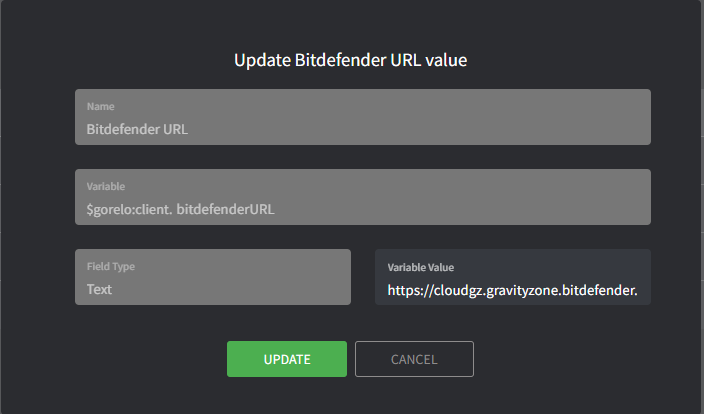Click the "Variable Value" label
This screenshot has width=704, height=414.
point(420,267)
